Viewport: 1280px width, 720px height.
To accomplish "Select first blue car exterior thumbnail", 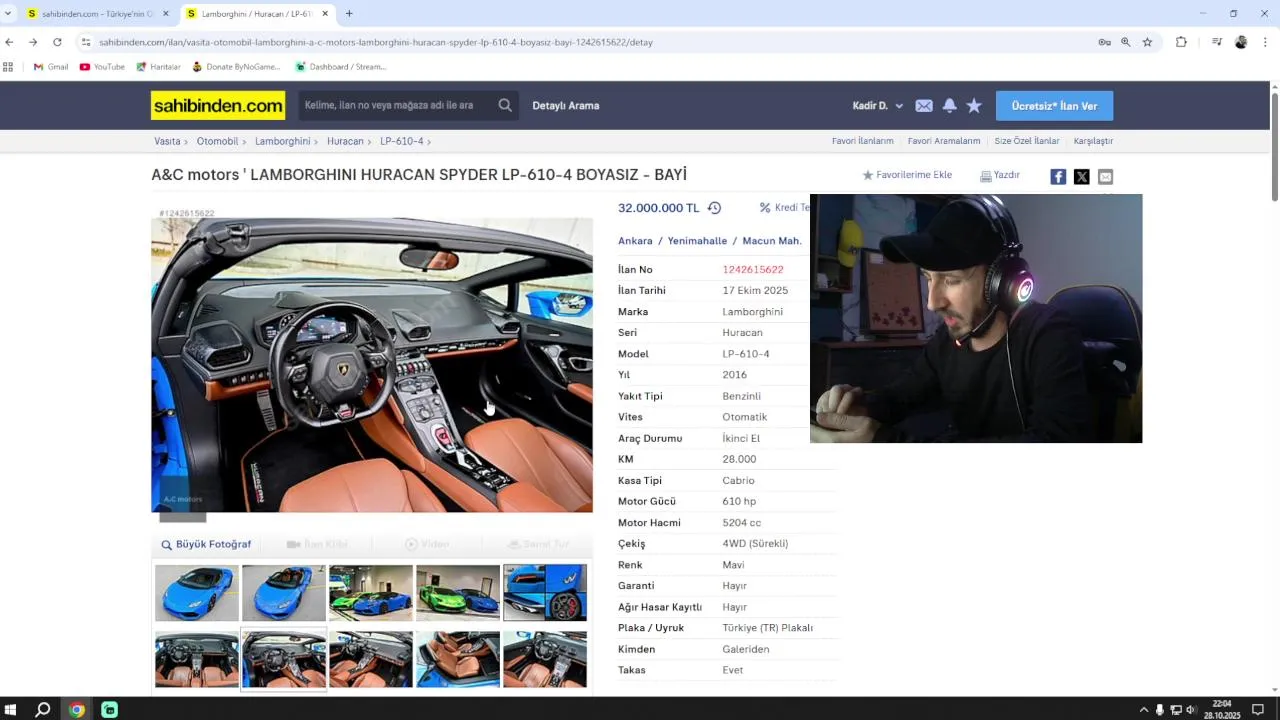I will [x=197, y=593].
